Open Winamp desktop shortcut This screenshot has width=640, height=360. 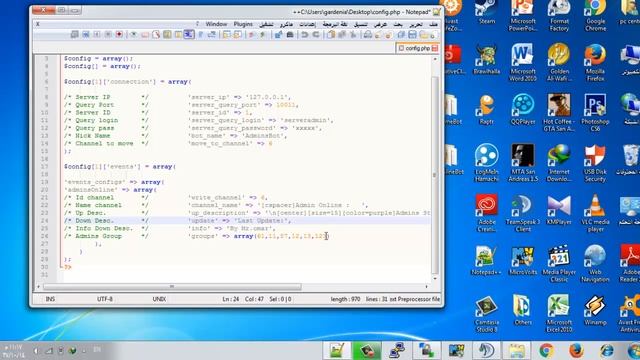(x=595, y=310)
